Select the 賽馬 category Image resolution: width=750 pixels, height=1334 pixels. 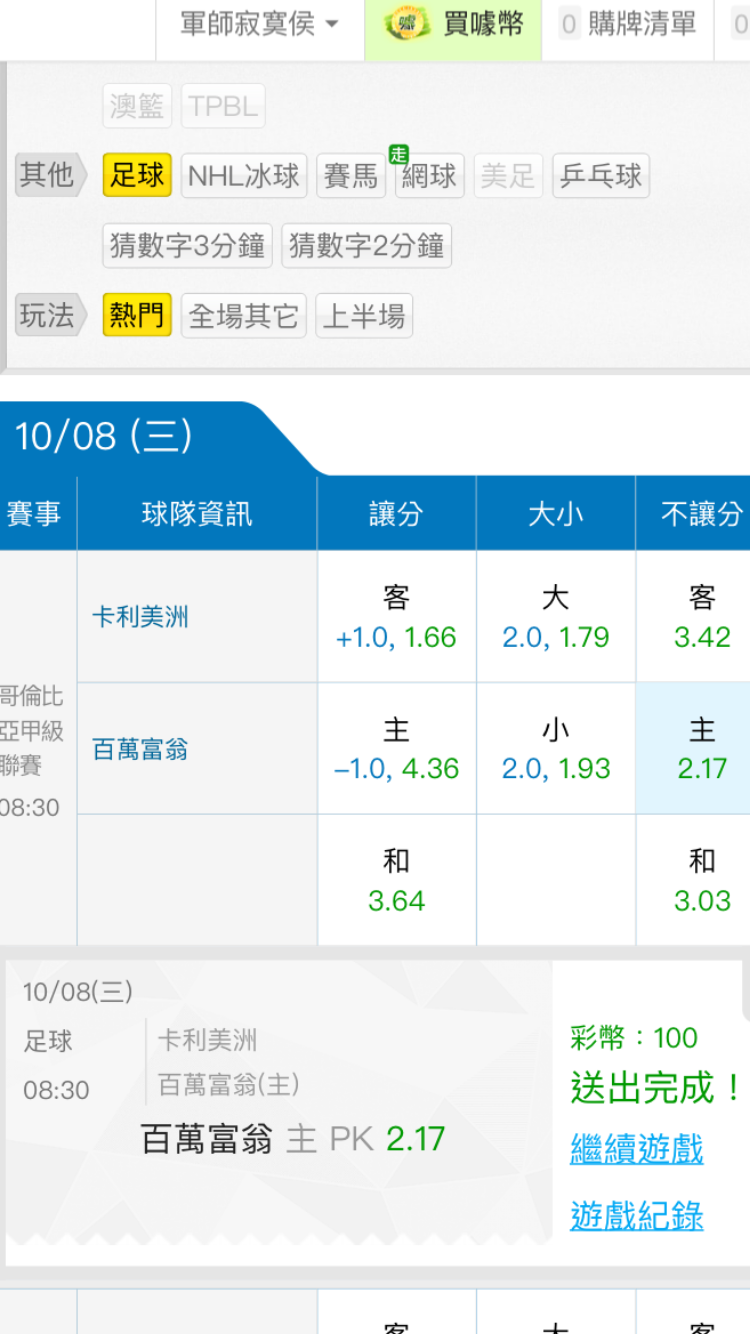(x=351, y=177)
